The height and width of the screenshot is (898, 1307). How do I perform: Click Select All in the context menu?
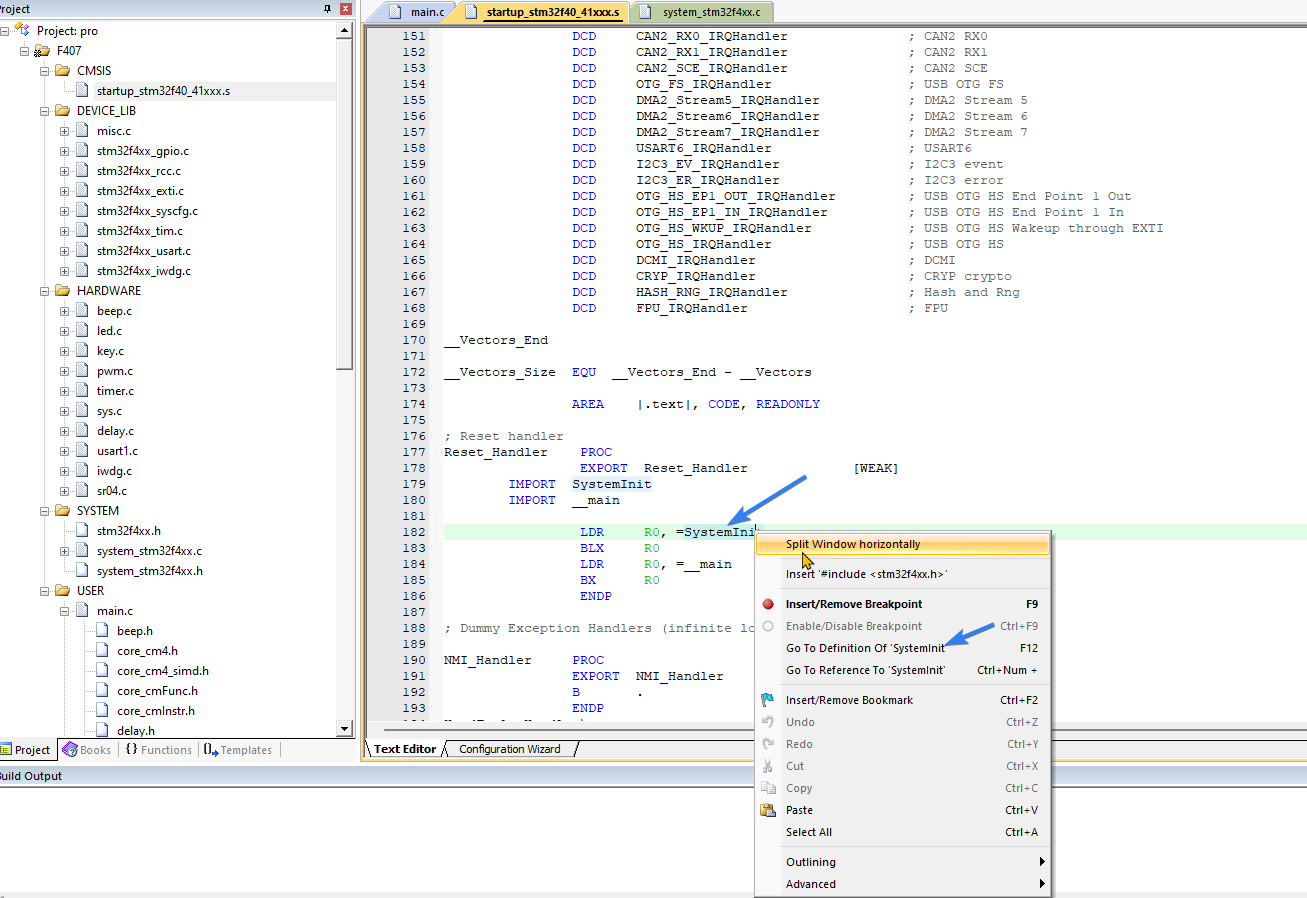(808, 832)
